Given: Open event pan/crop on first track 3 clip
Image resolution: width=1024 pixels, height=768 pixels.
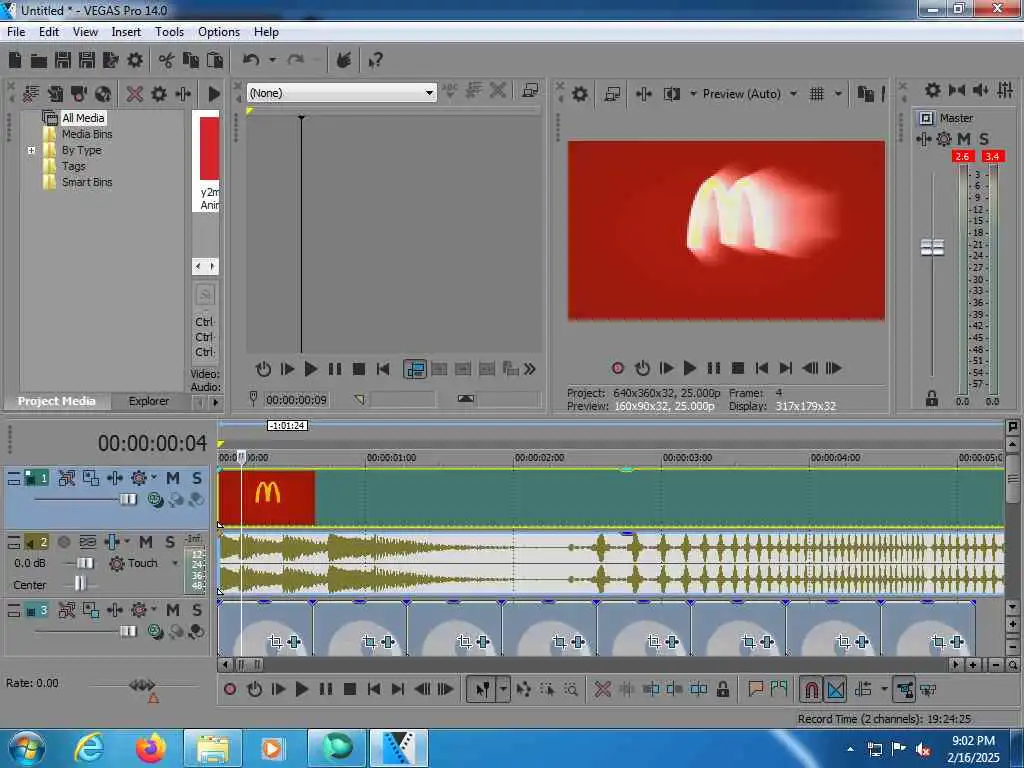Looking at the screenshot, I should tap(275, 641).
